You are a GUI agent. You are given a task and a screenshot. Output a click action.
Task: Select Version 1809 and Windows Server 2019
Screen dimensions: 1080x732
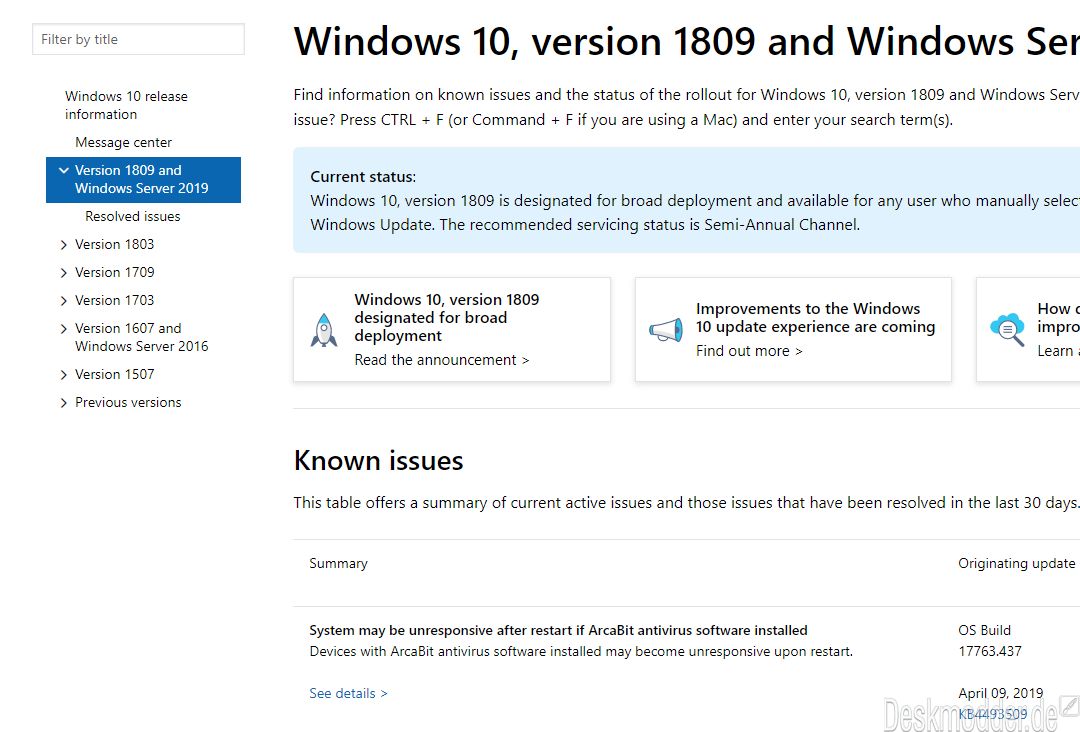[142, 179]
